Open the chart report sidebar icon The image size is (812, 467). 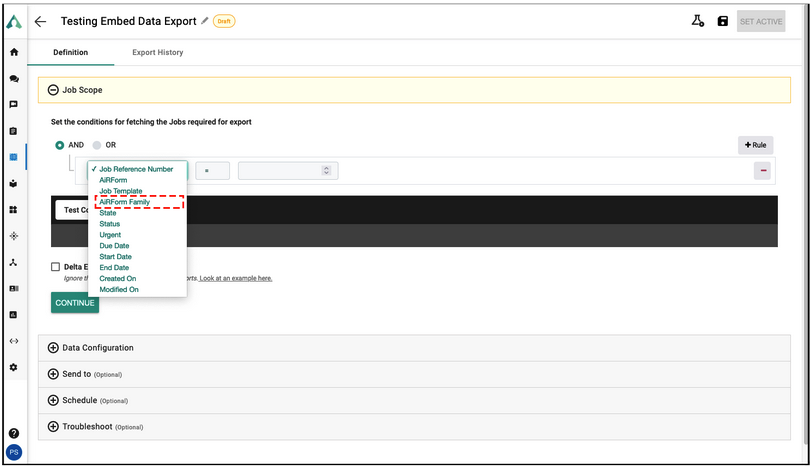point(13,315)
